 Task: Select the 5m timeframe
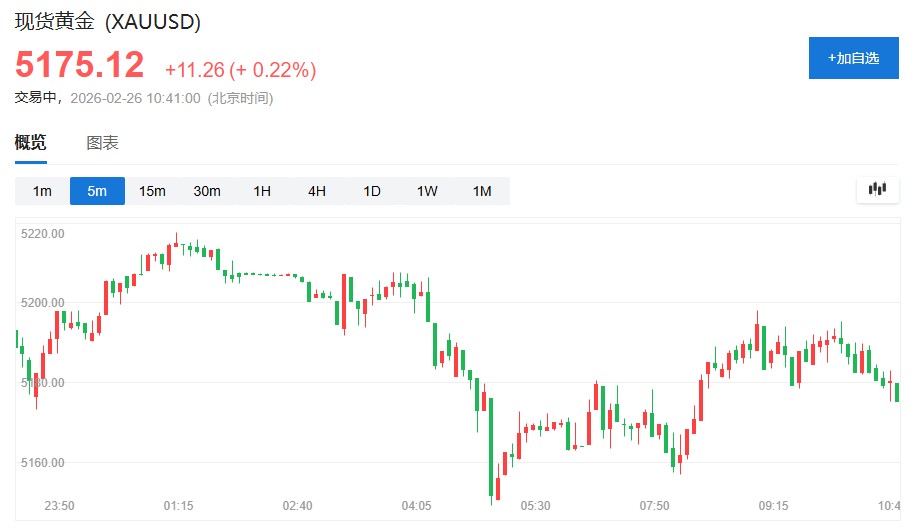(97, 191)
